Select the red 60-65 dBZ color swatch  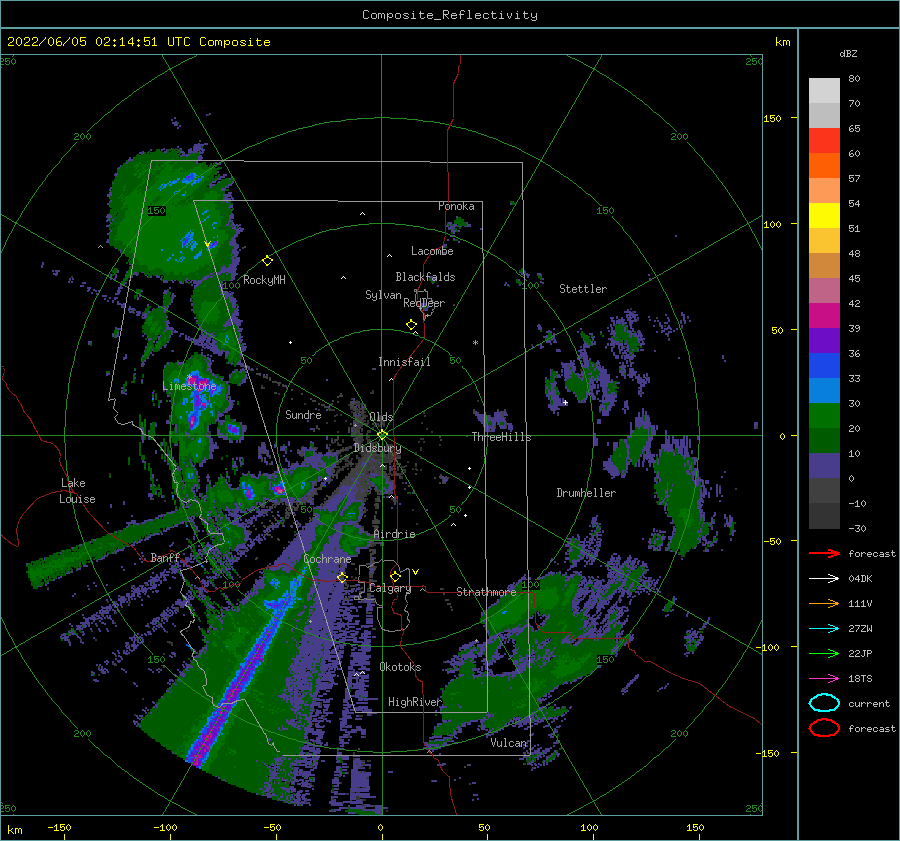point(824,140)
